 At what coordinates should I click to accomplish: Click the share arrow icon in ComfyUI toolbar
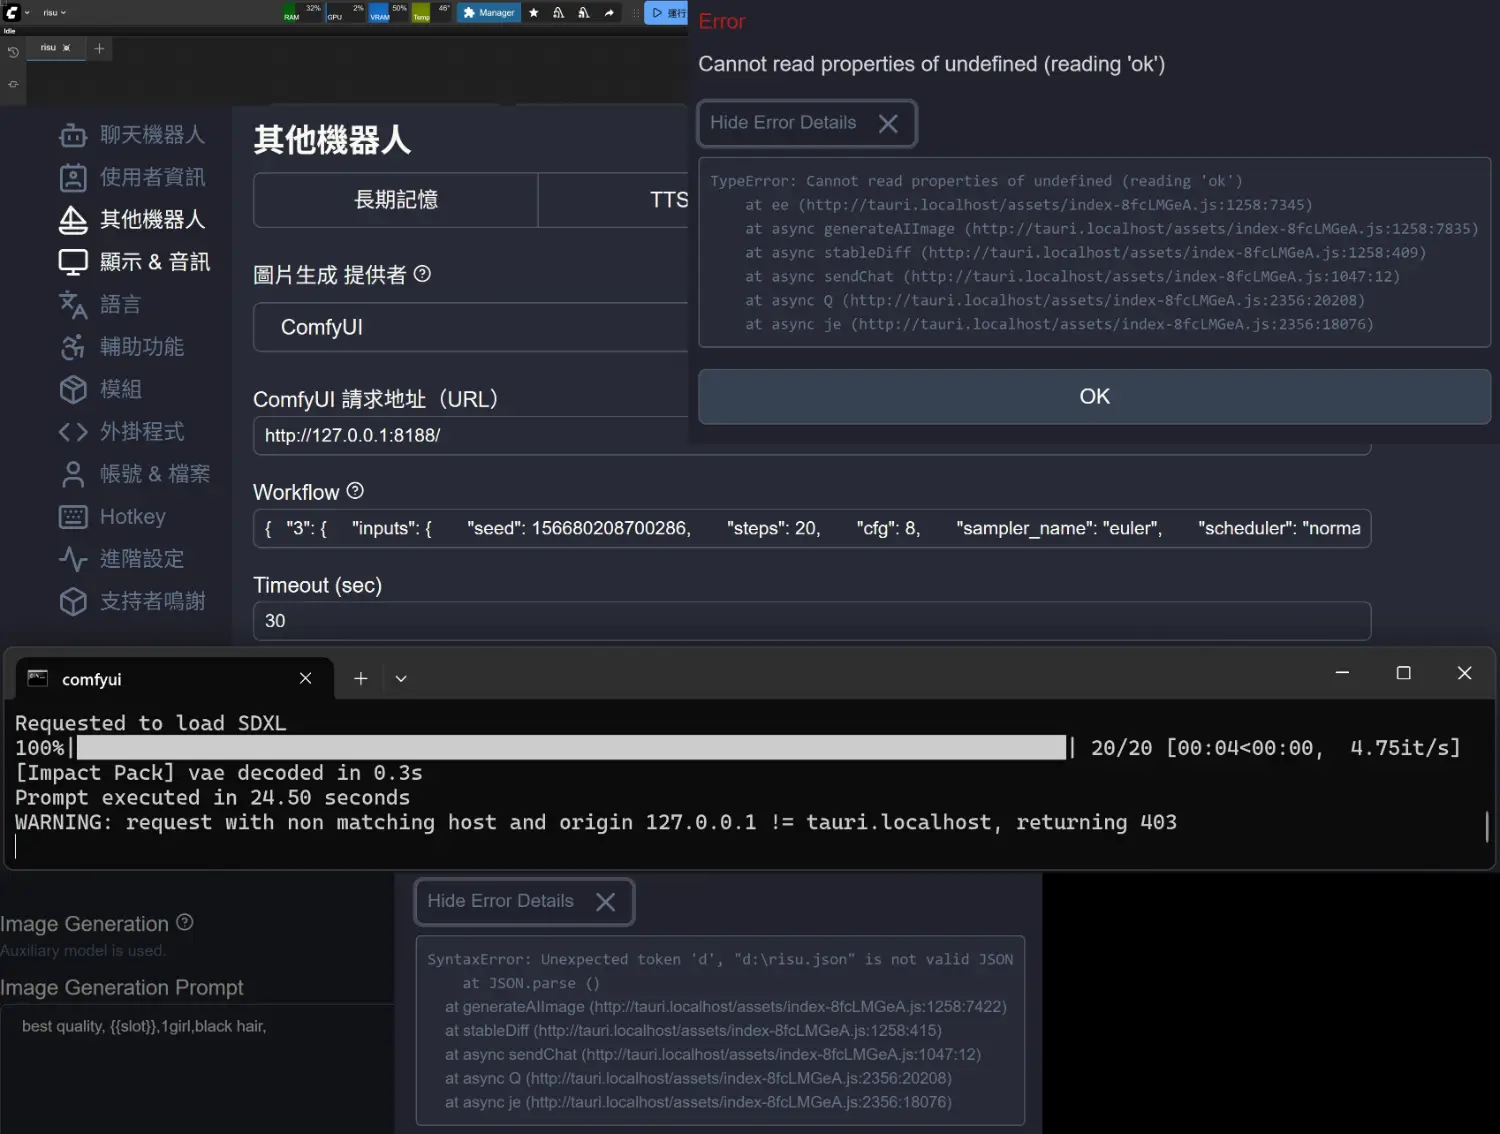[x=609, y=13]
